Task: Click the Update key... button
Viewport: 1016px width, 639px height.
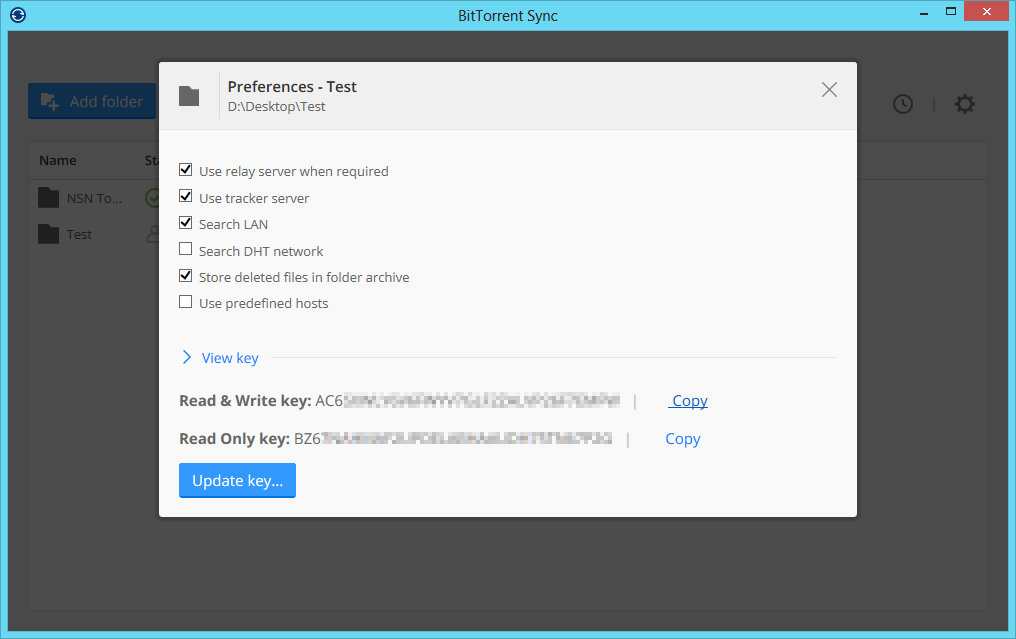Action: tap(237, 480)
